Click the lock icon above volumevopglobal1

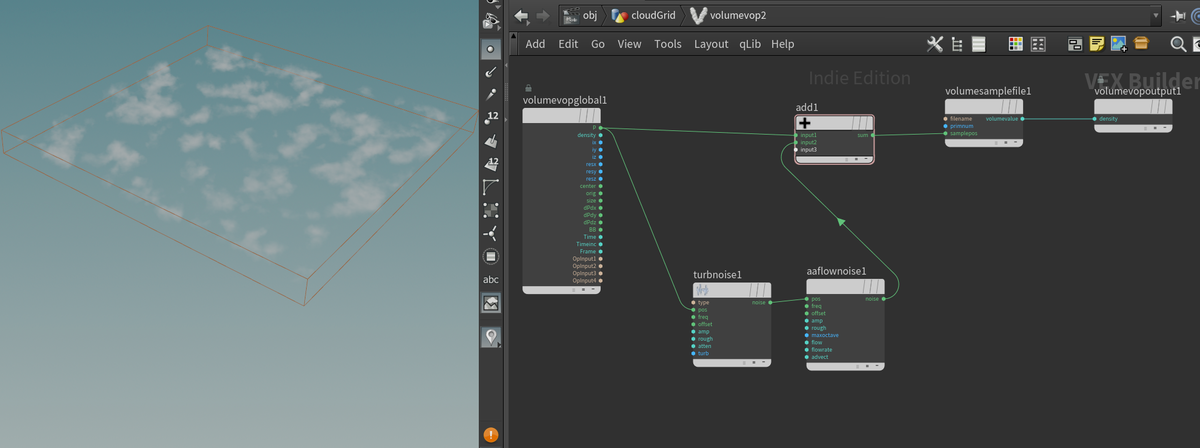(x=528, y=87)
